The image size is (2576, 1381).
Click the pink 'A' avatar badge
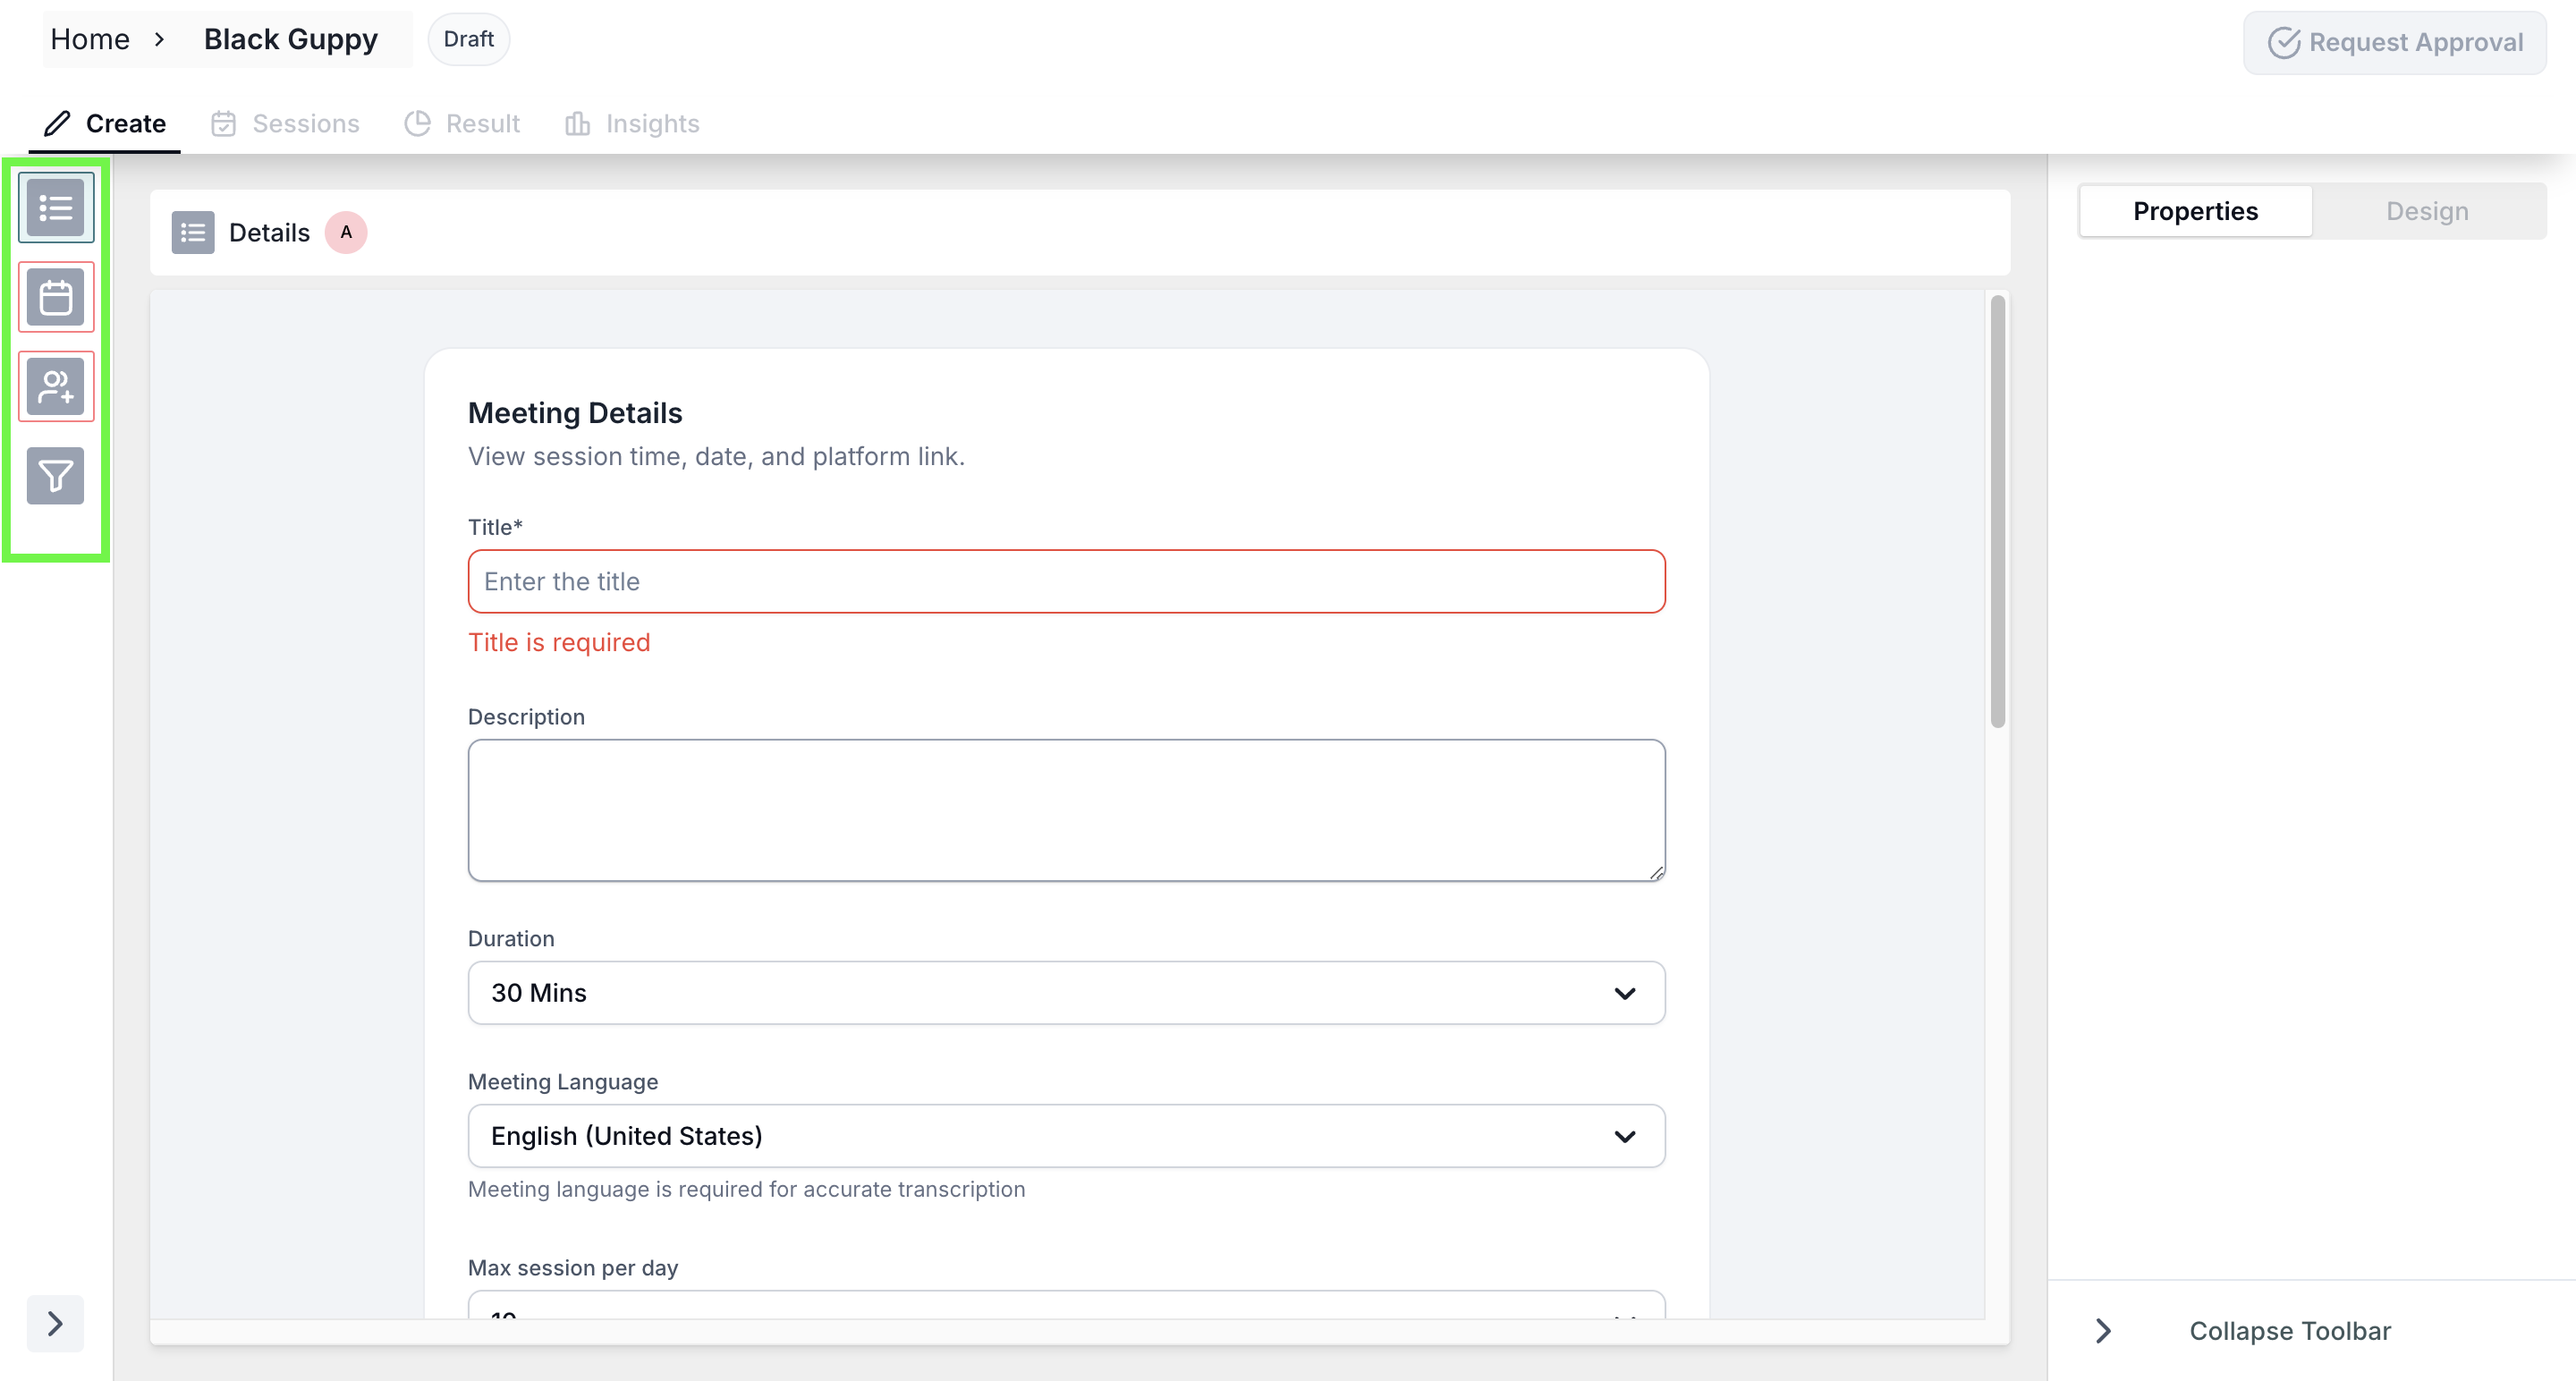click(x=346, y=232)
